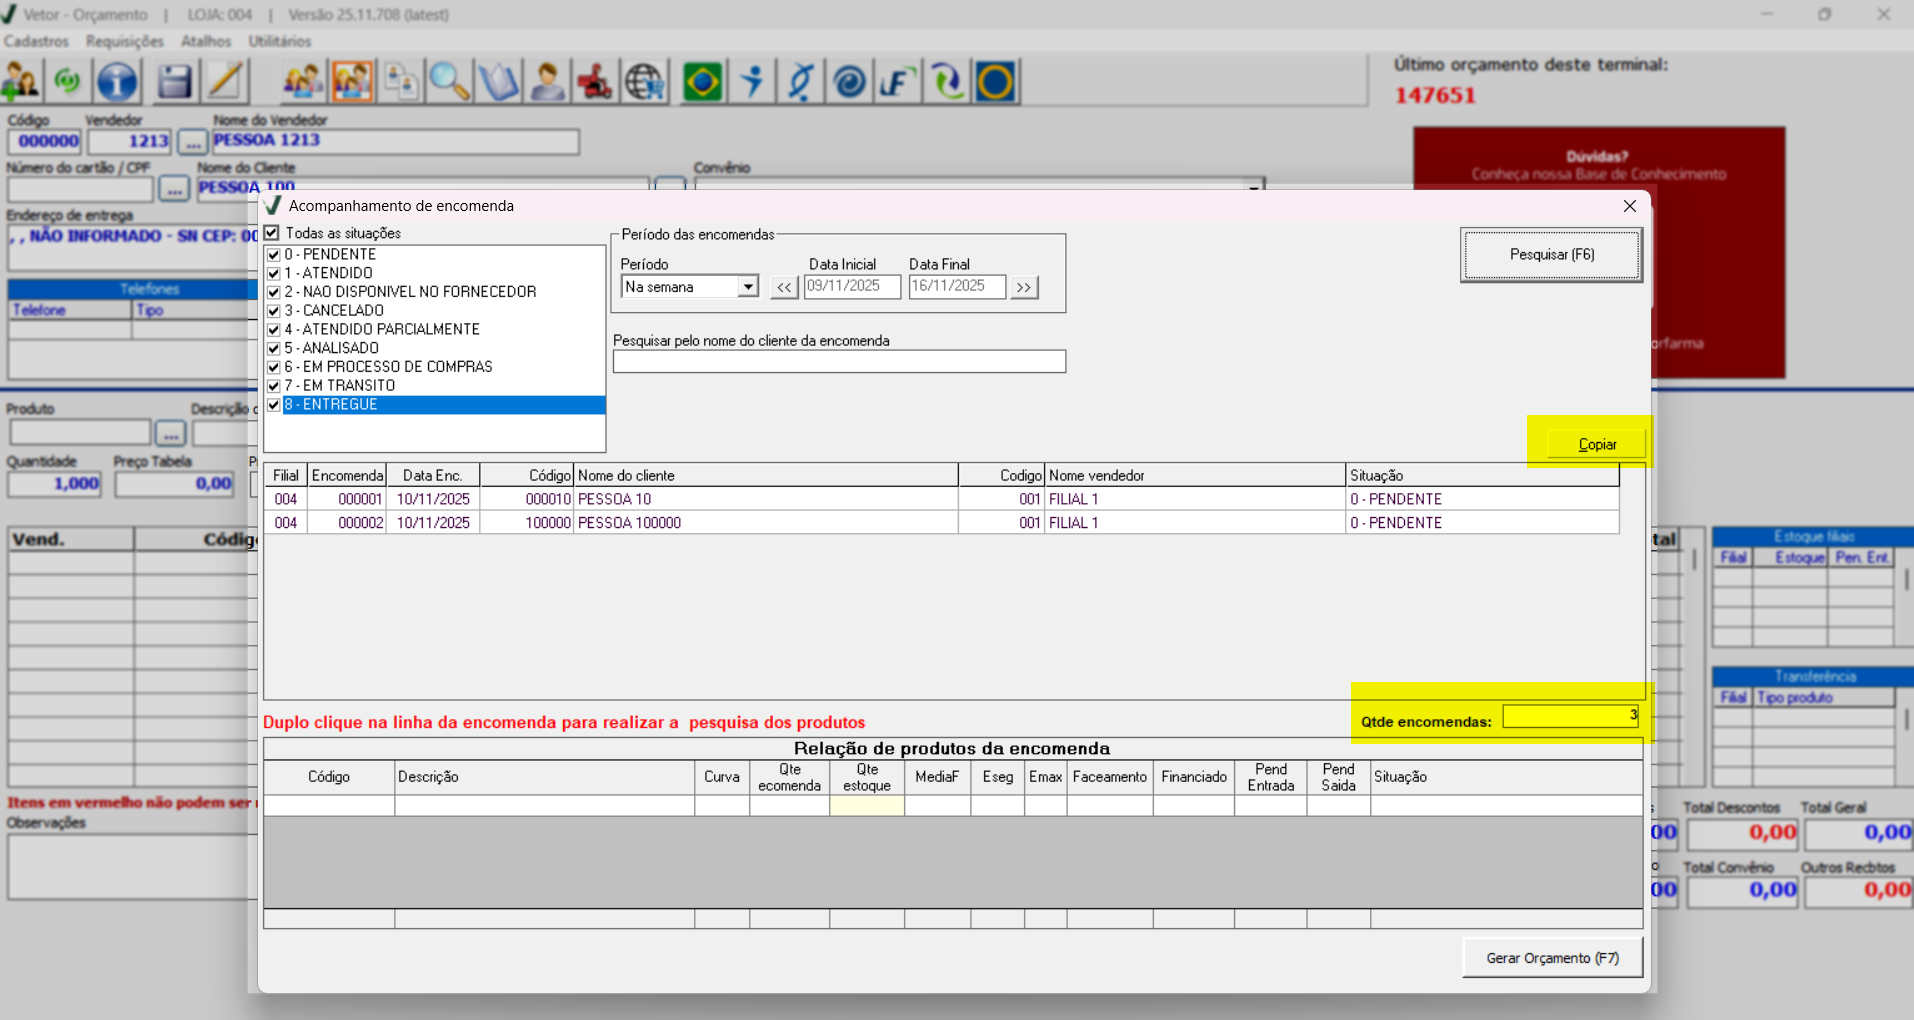Image resolution: width=1914 pixels, height=1020 pixels.
Task: Open the Utilitários menu
Action: click(x=279, y=41)
